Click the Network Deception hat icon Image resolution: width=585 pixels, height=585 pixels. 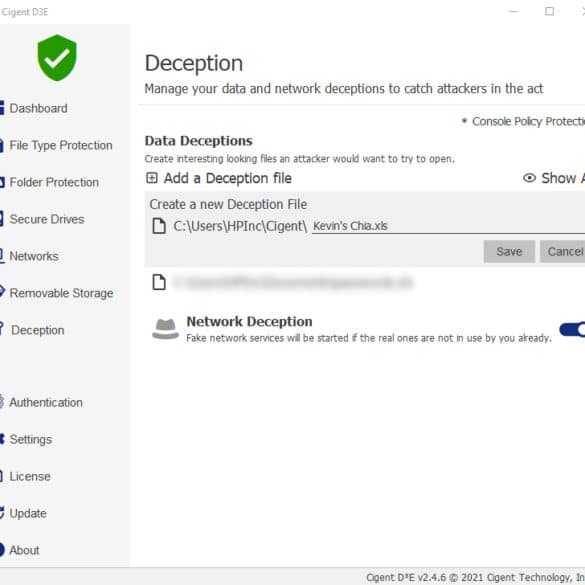click(165, 329)
